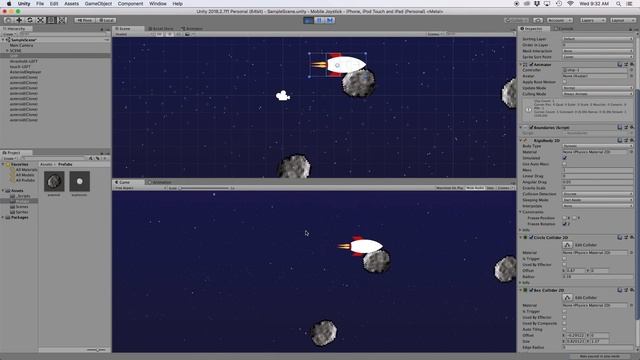The image size is (640, 360).
Task: Open the Account dropdown
Action: pos(559,20)
